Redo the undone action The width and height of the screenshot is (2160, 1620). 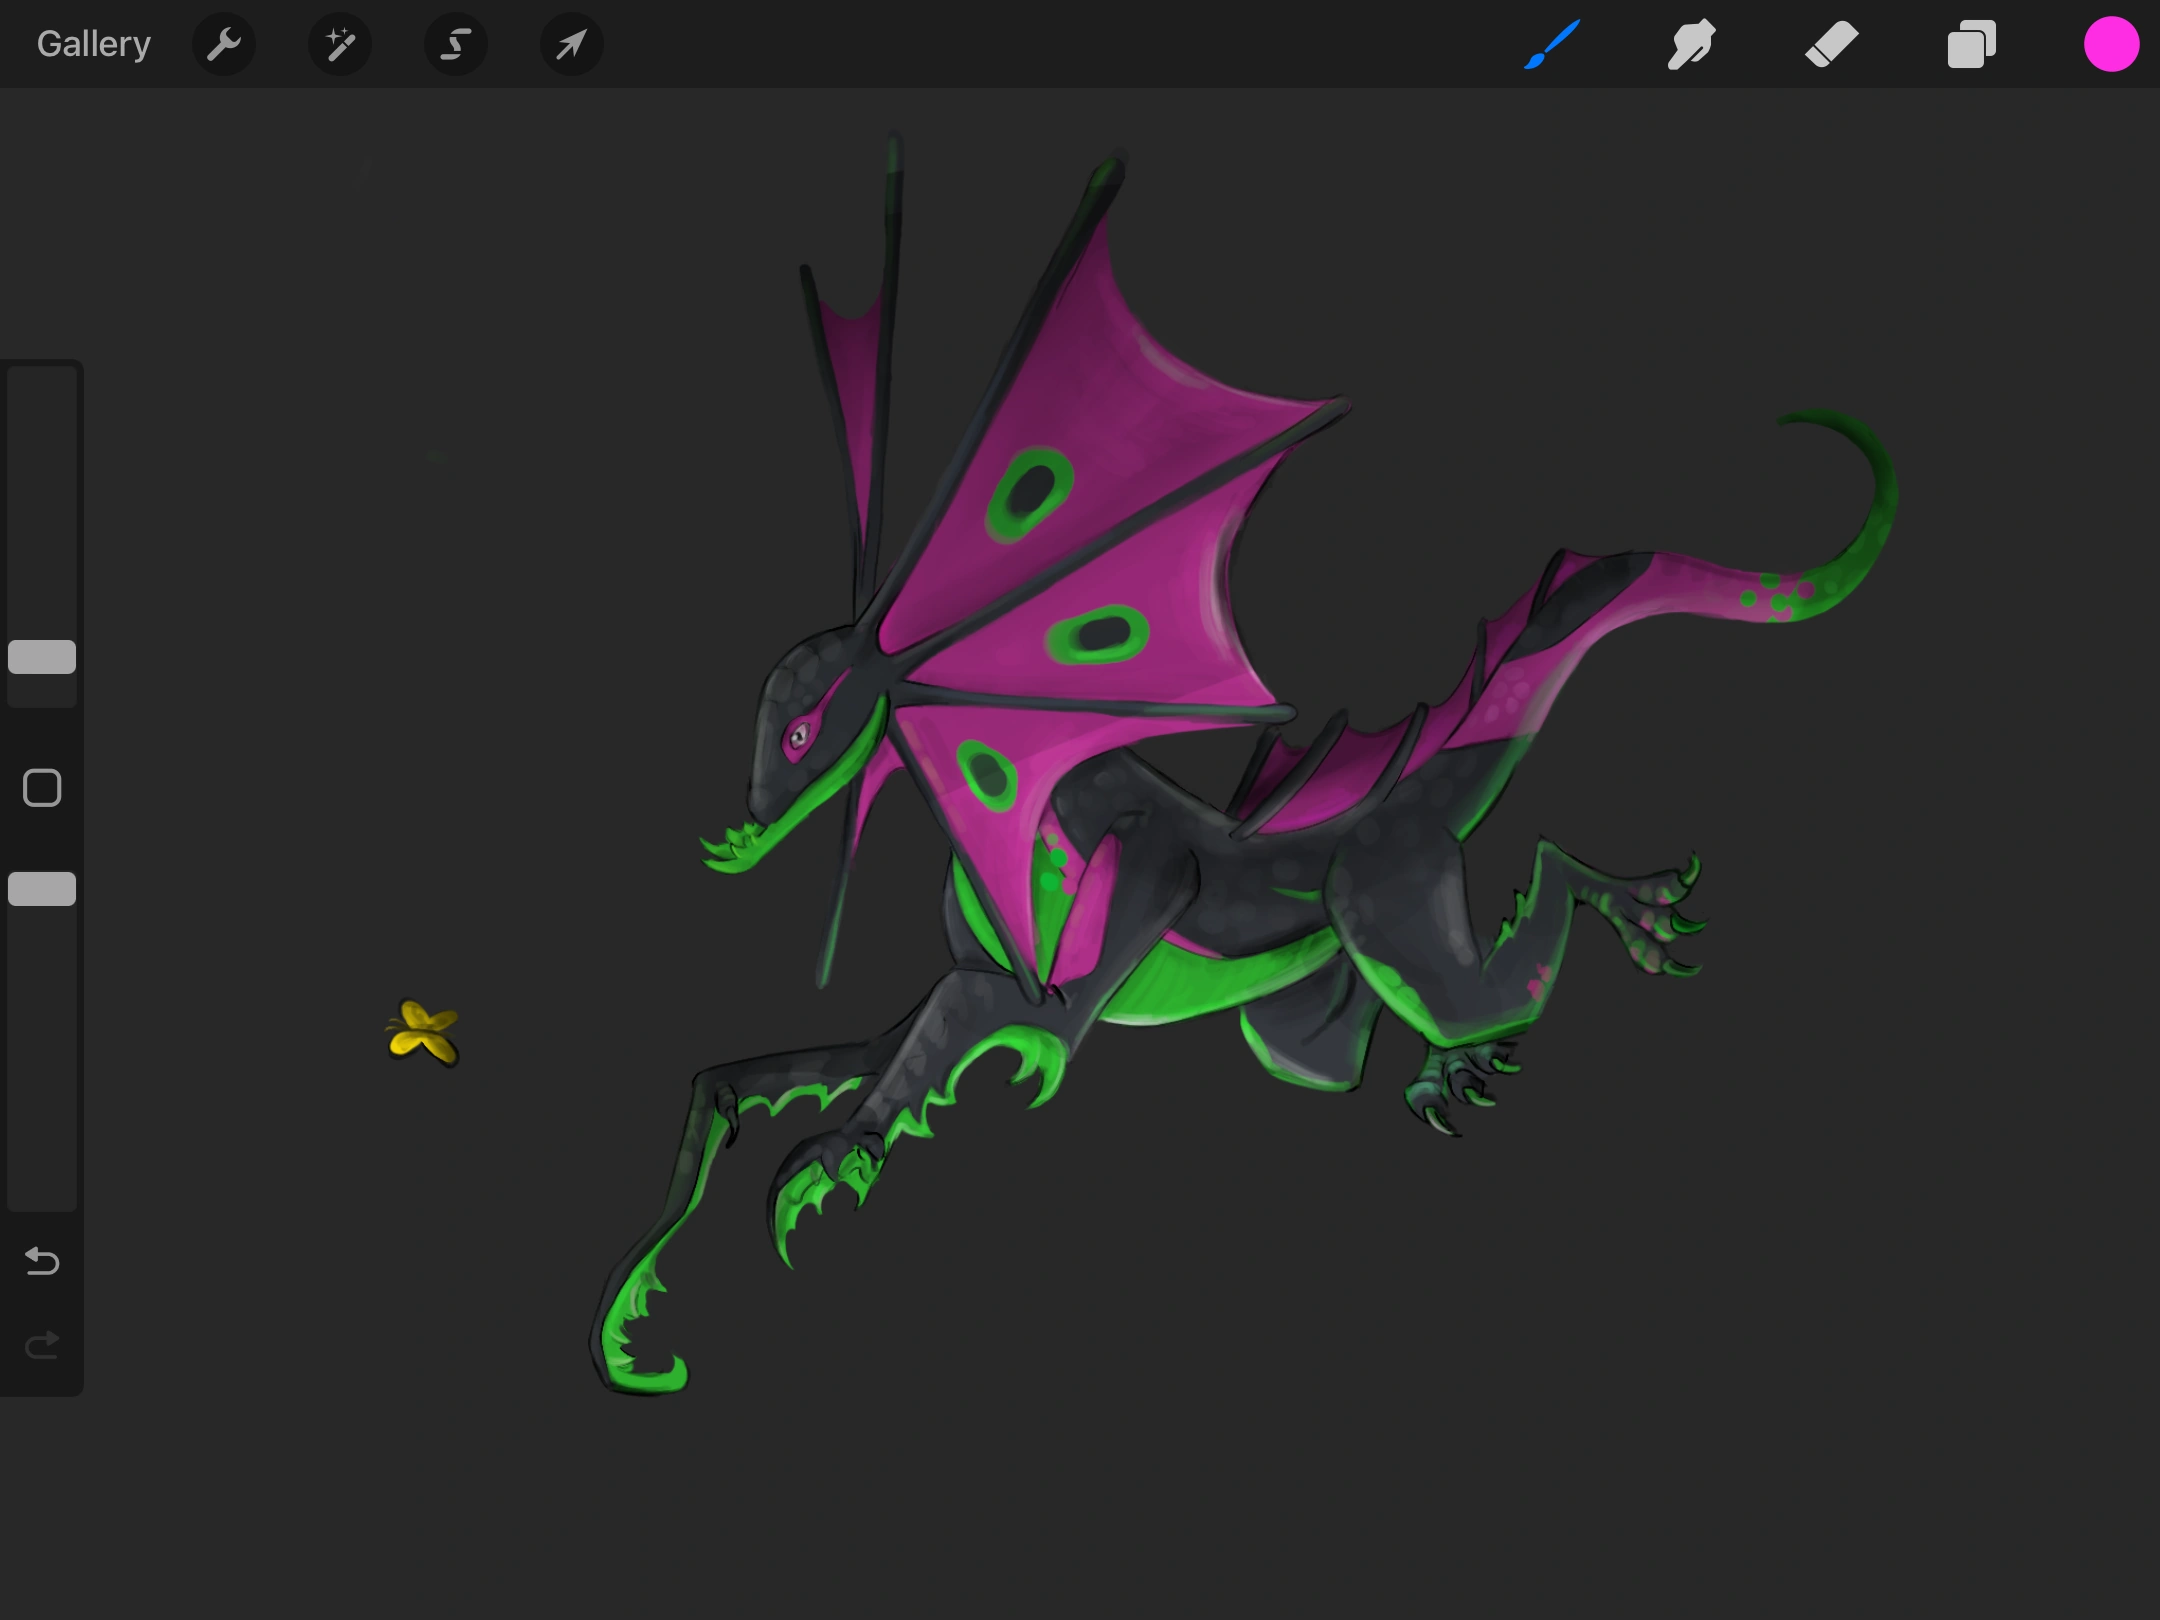coord(41,1345)
